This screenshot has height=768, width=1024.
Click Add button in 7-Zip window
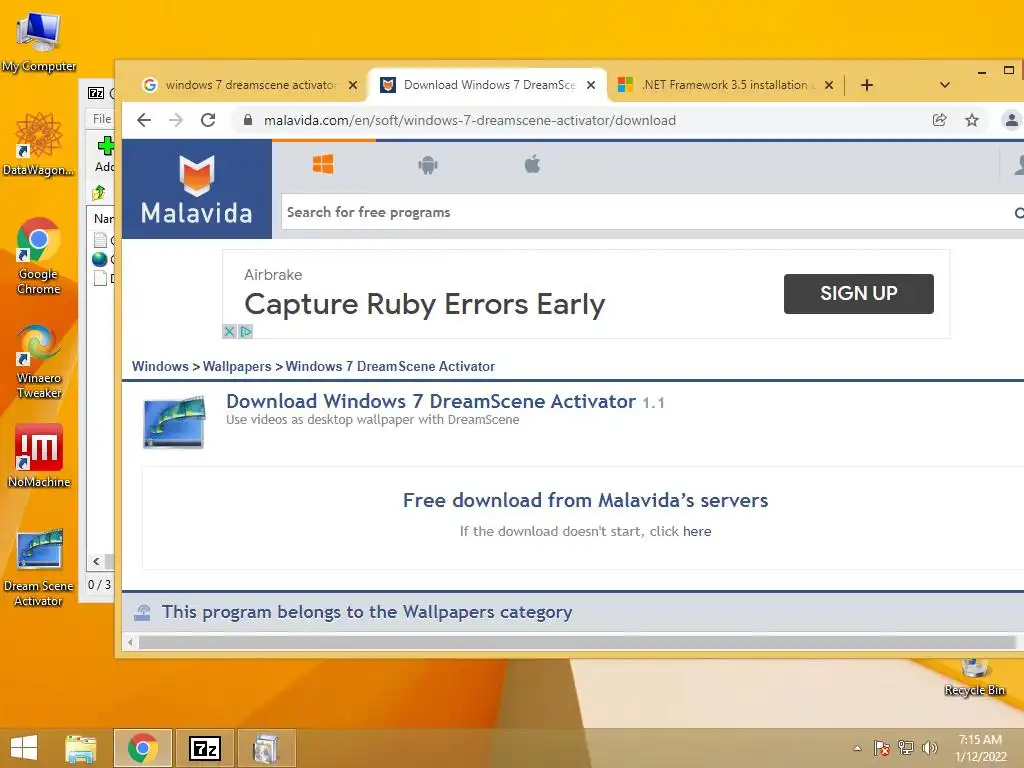[104, 154]
